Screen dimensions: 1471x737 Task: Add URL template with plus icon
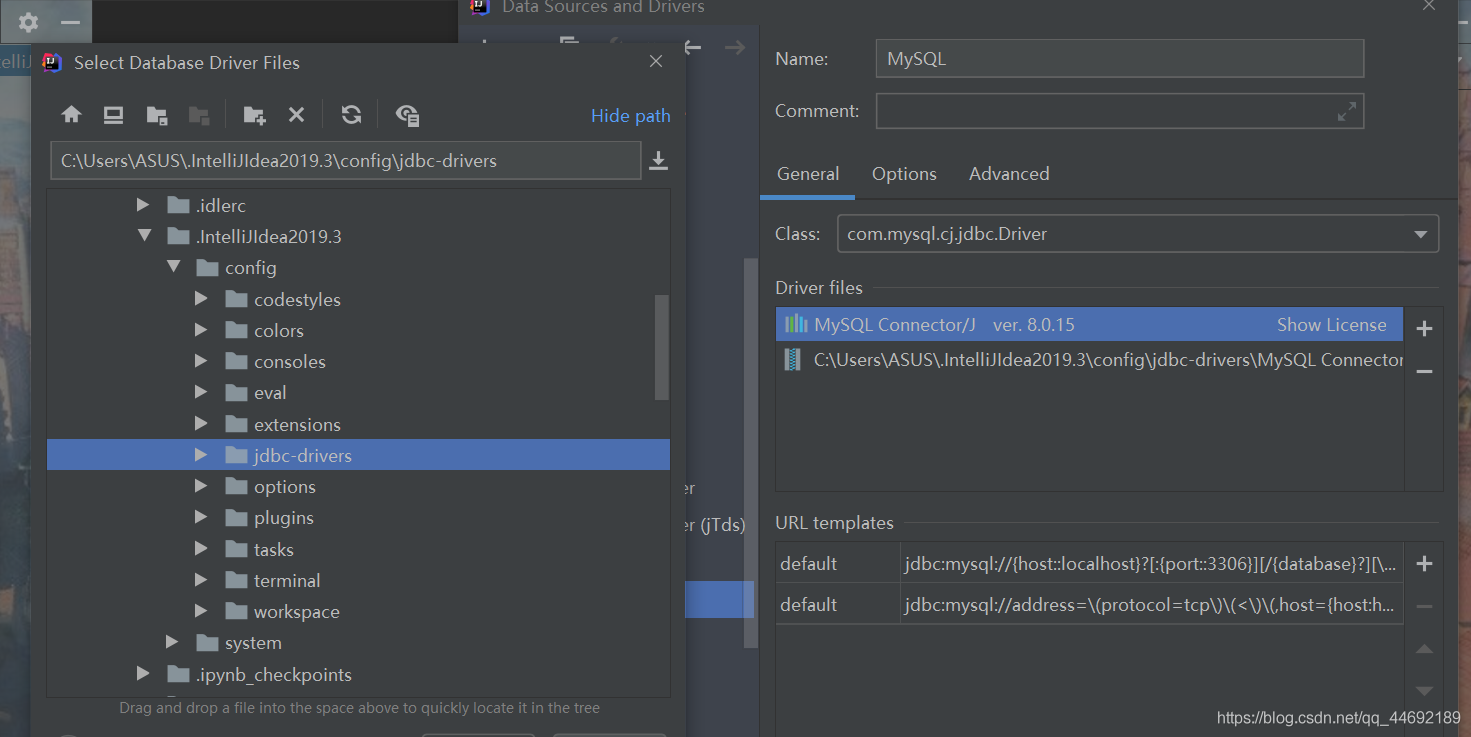coord(1425,564)
